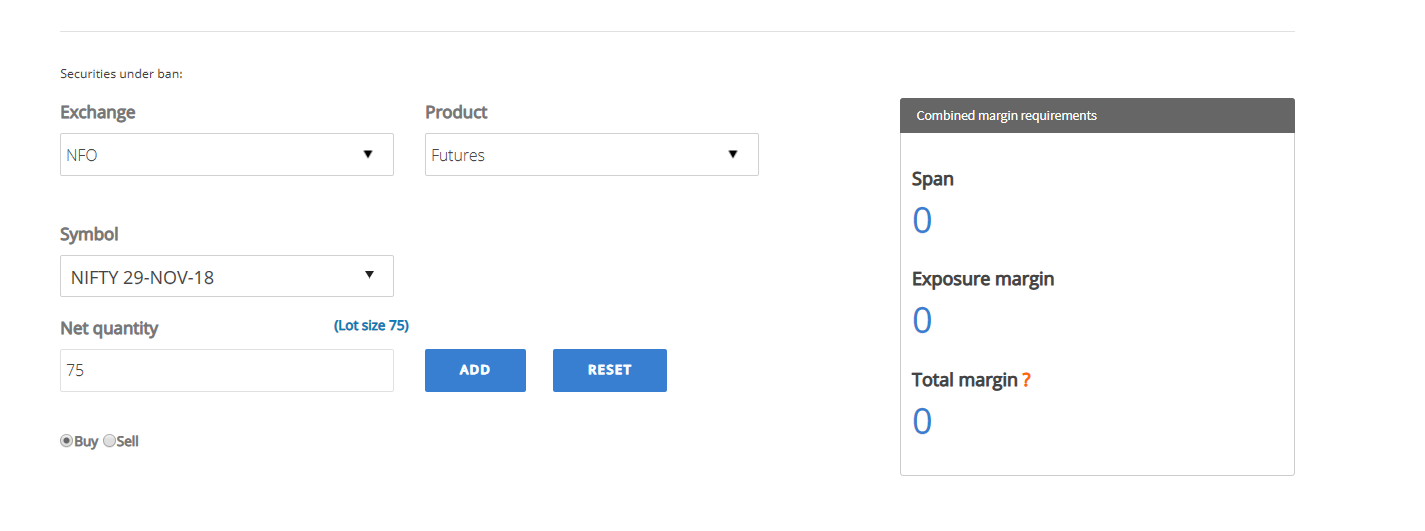Expand the Symbol list showing NIFTY 29-NOV-18

point(227,276)
